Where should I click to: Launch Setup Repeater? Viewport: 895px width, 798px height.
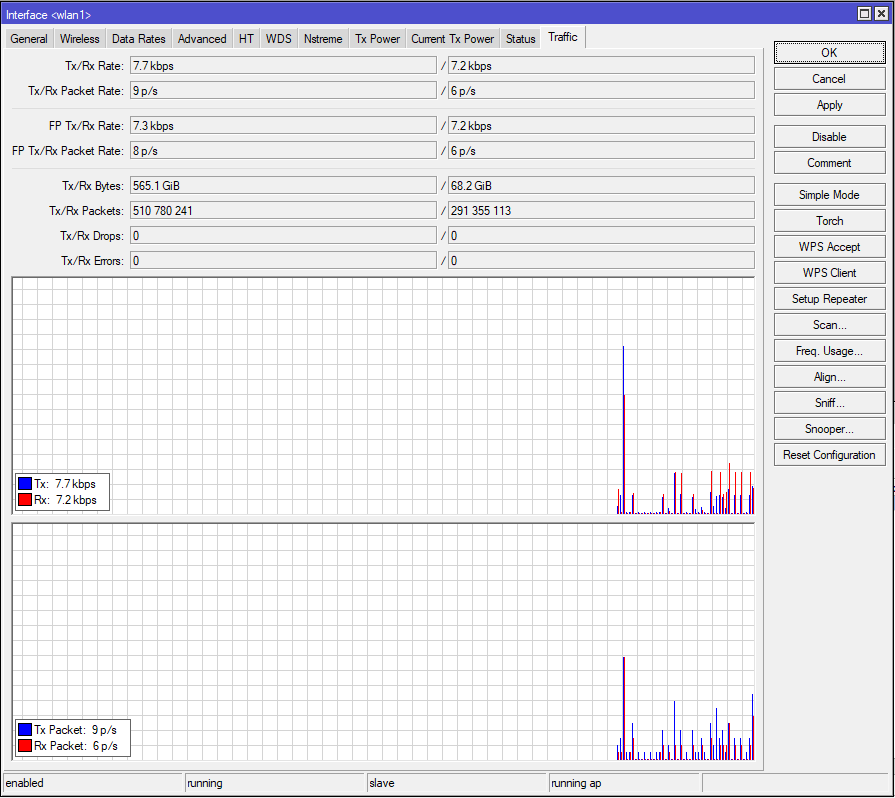[829, 299]
